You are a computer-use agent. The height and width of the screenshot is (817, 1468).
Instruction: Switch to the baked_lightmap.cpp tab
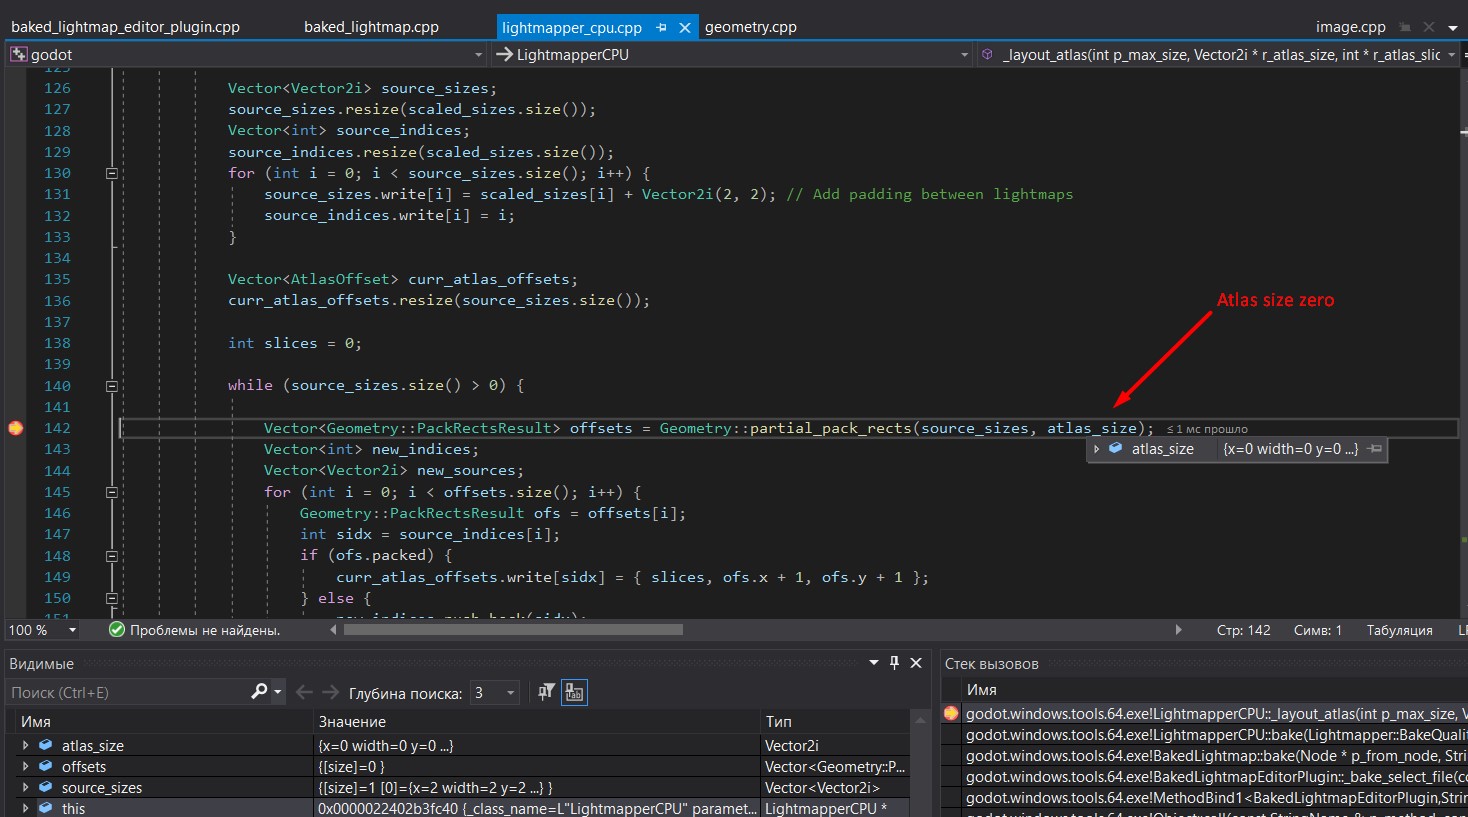click(372, 27)
